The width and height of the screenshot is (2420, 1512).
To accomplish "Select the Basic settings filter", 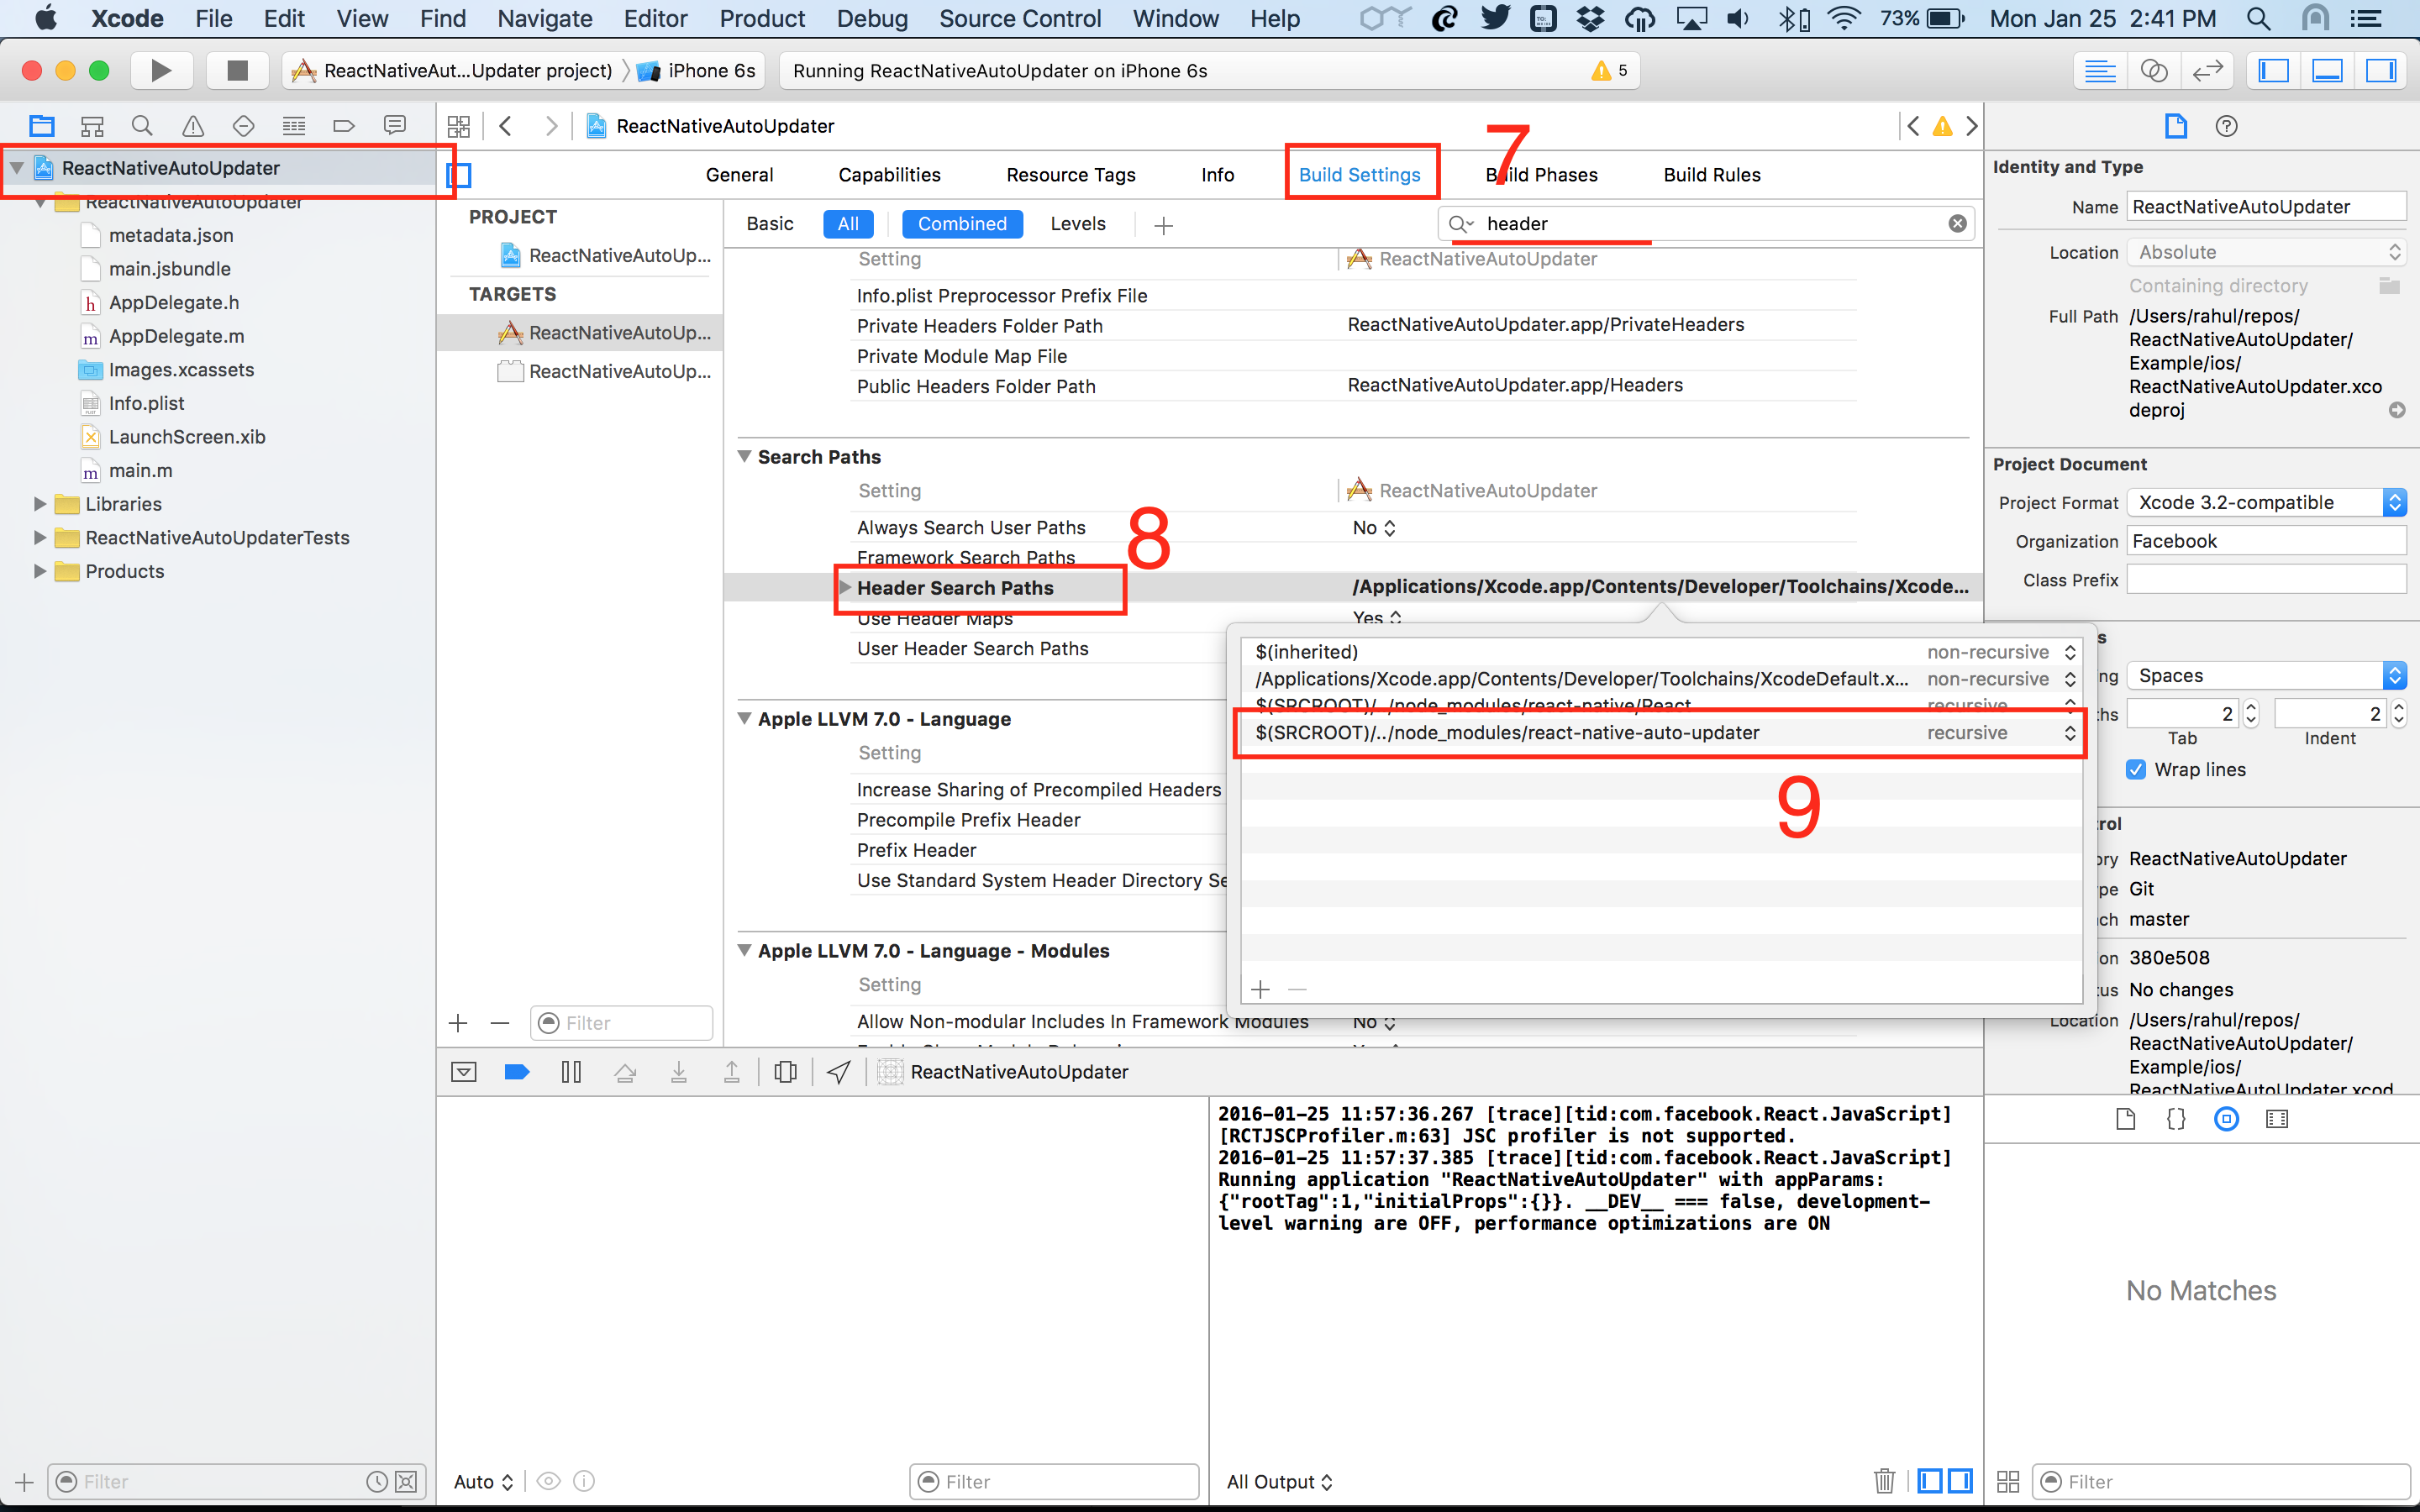I will point(769,224).
